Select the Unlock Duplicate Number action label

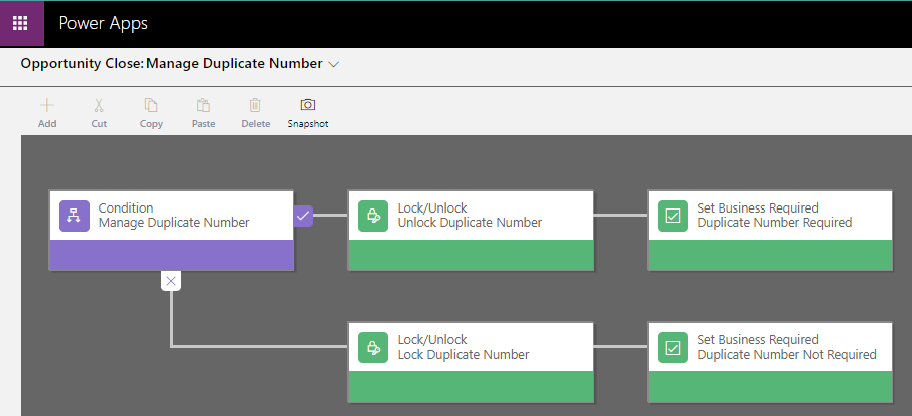469,223
